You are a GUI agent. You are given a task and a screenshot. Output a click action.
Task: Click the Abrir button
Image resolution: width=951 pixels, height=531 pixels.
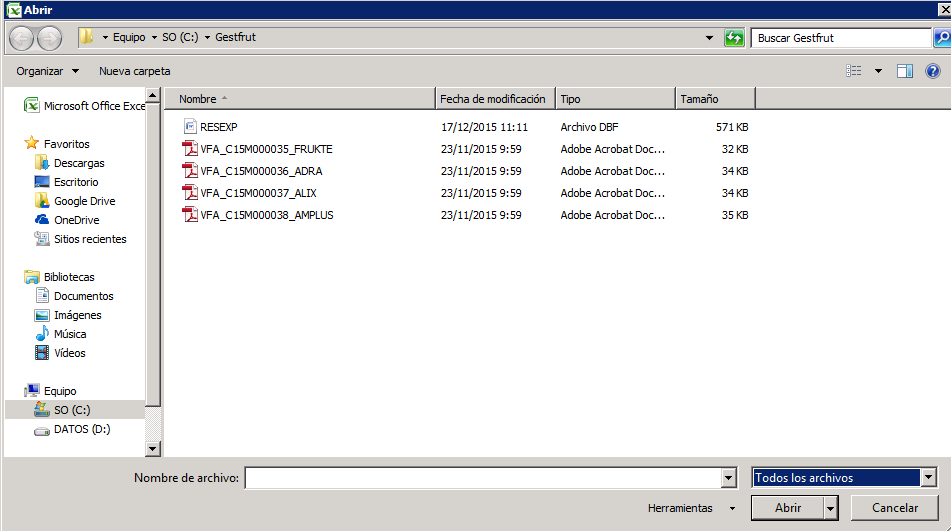[x=788, y=508]
